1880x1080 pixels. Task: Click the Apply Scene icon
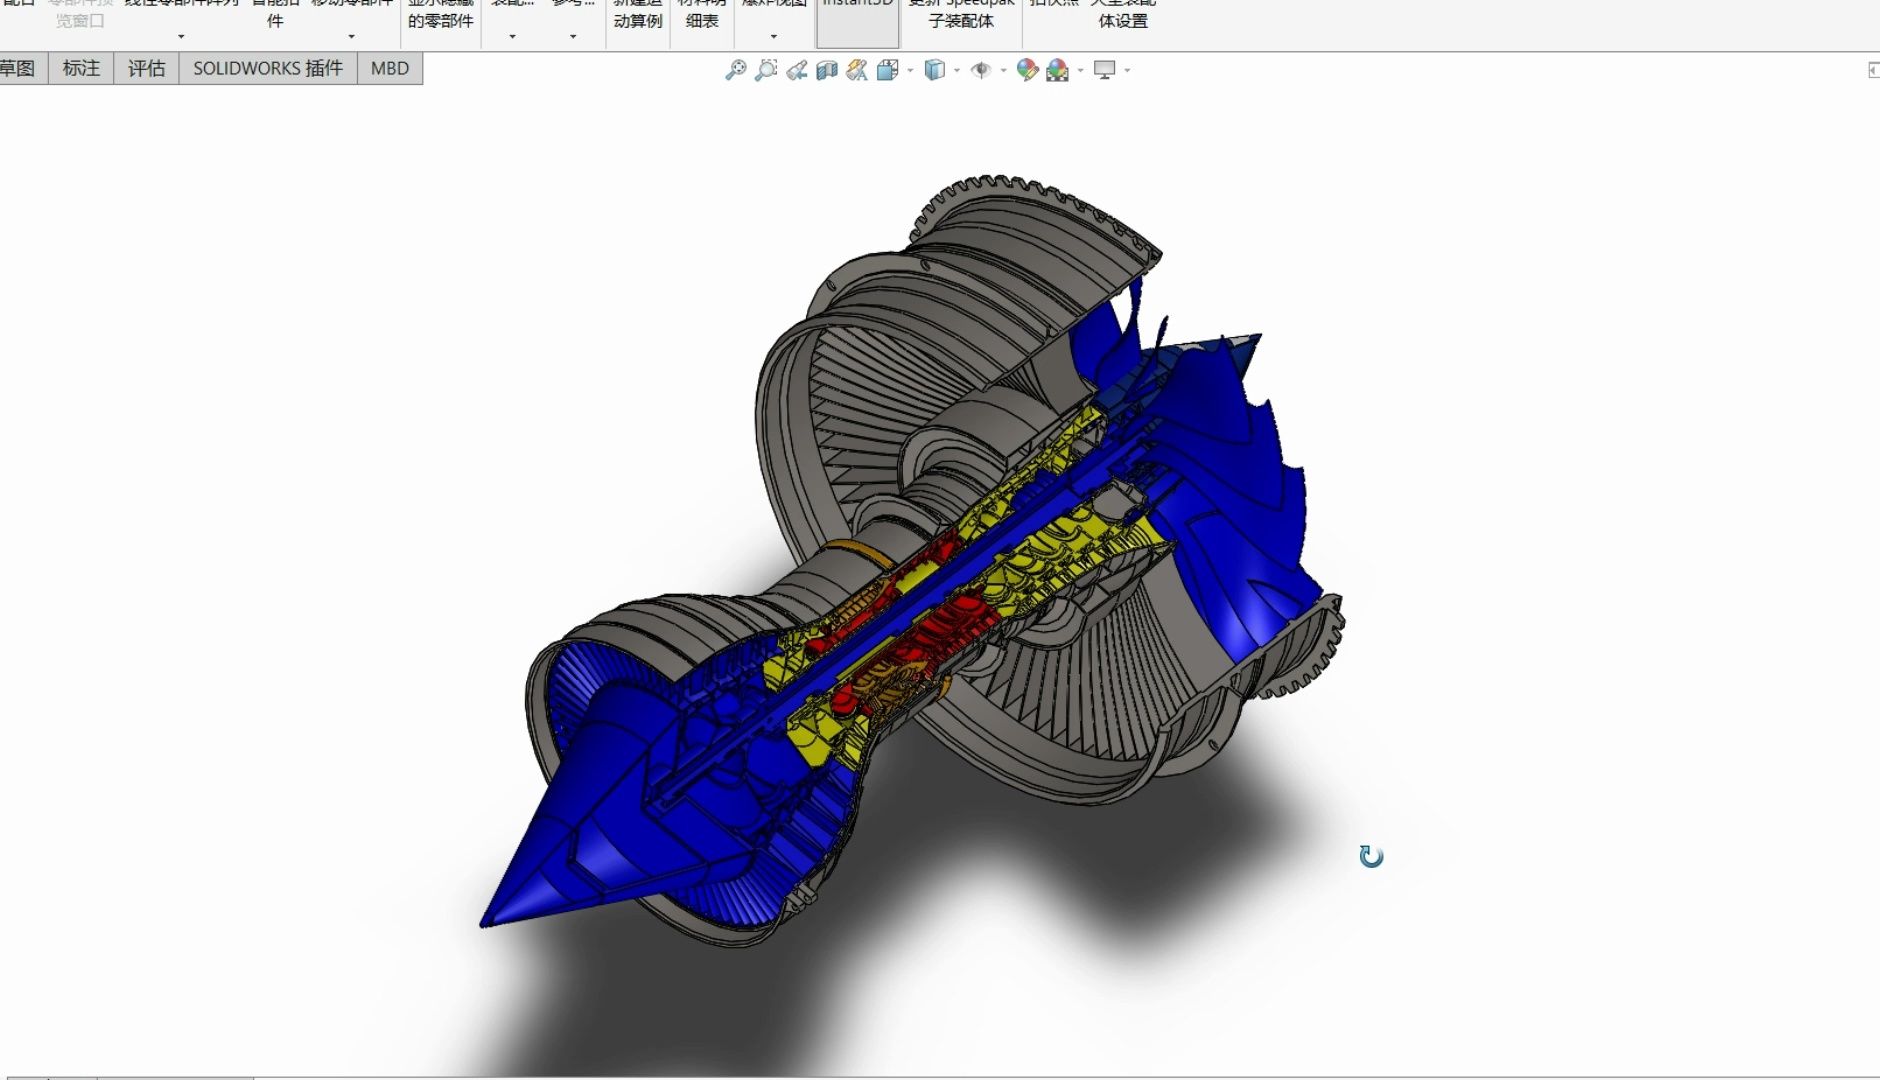click(1057, 70)
